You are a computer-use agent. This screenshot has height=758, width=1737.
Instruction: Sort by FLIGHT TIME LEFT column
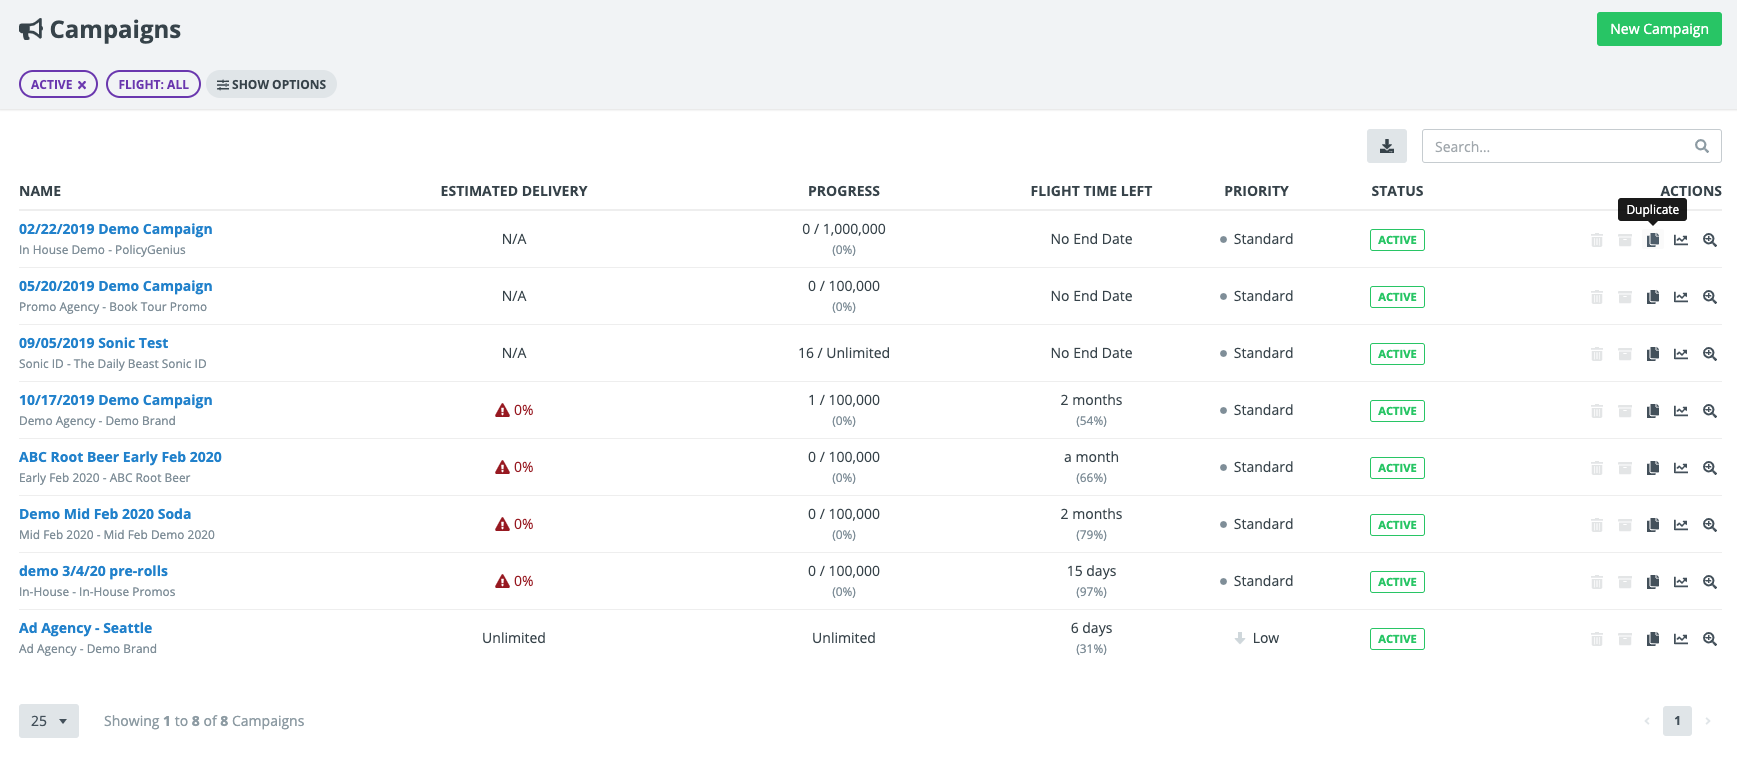[x=1090, y=191]
